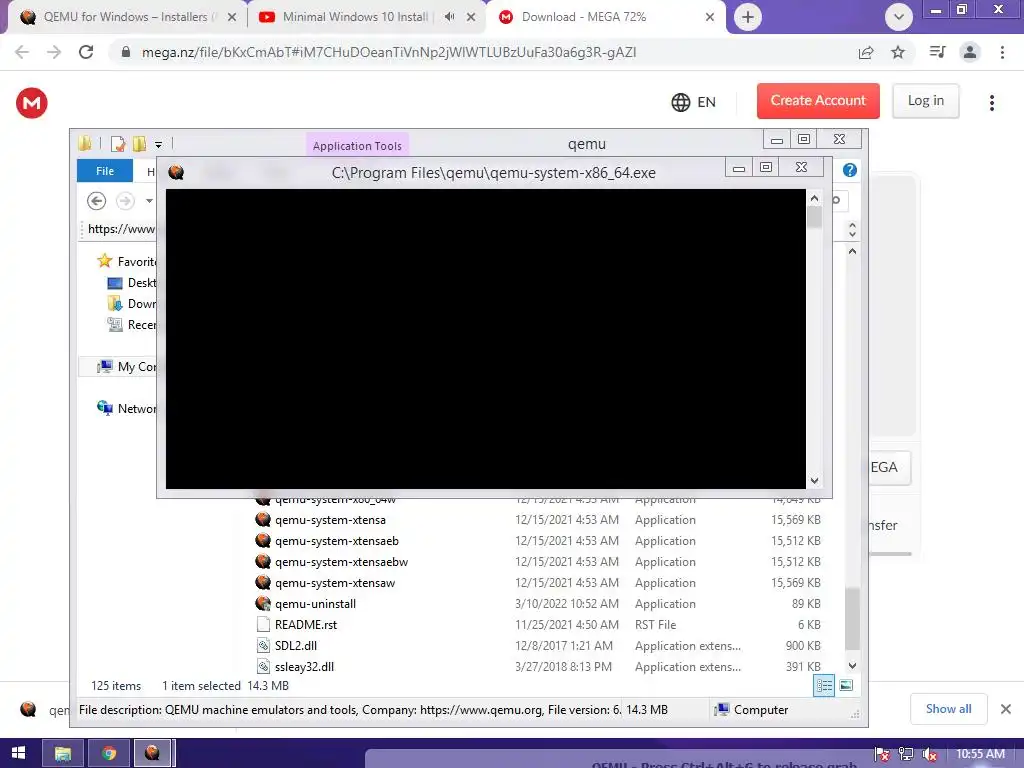Open Chrome media control icon
This screenshot has width=1024, height=768.
937,52
